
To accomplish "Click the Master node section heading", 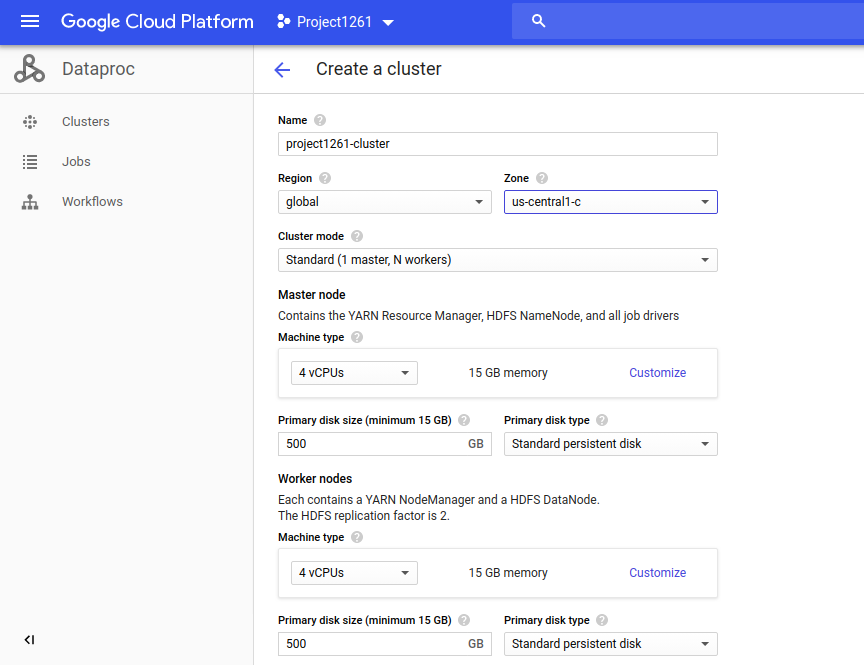I will [x=311, y=295].
